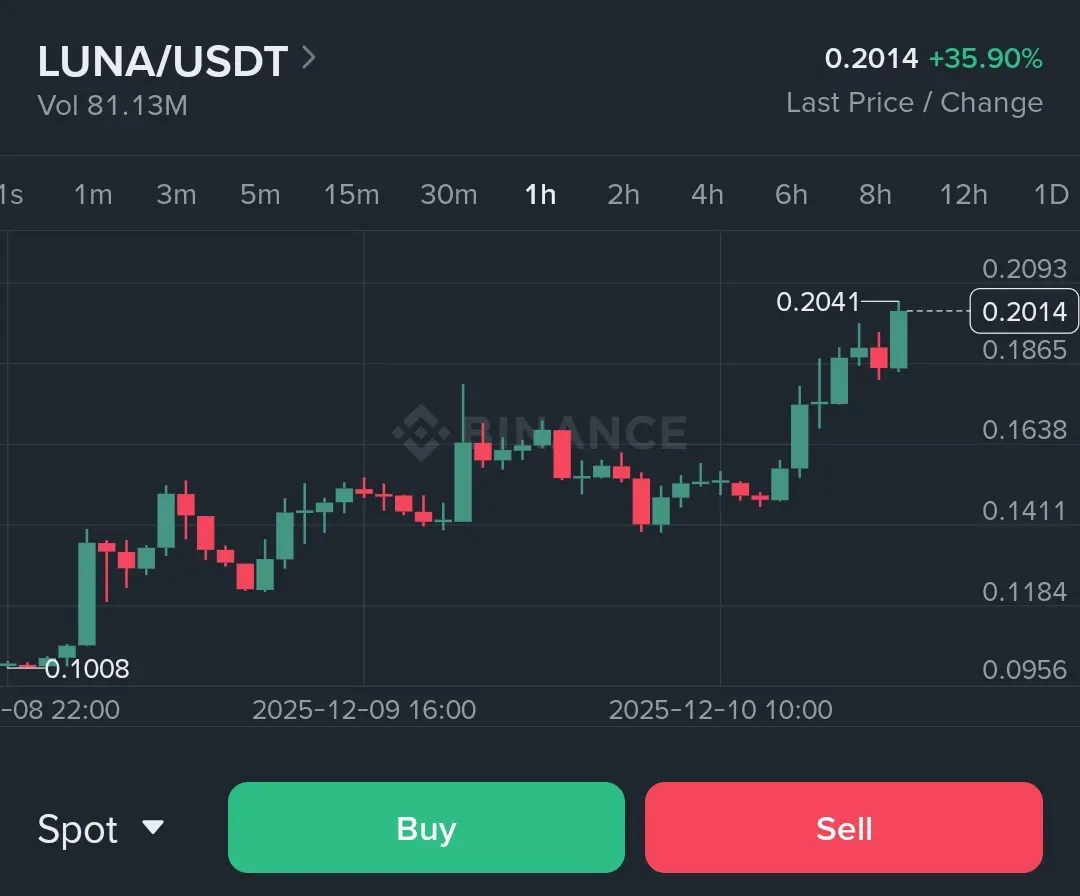
Task: Click the 0.2014 last price header value
Action: (871, 59)
